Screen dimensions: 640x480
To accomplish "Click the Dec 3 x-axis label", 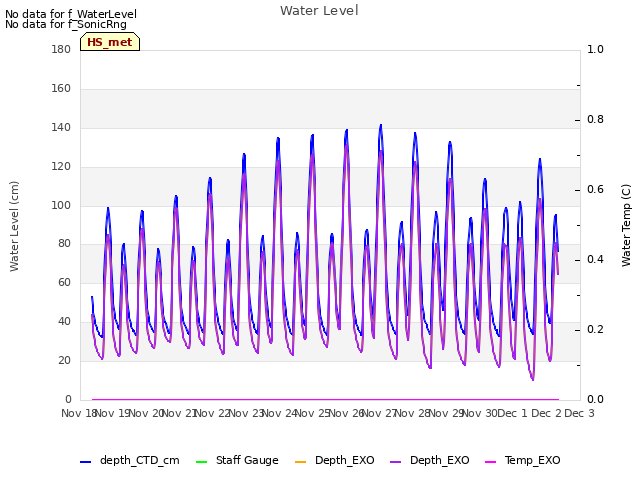I will (x=579, y=413).
